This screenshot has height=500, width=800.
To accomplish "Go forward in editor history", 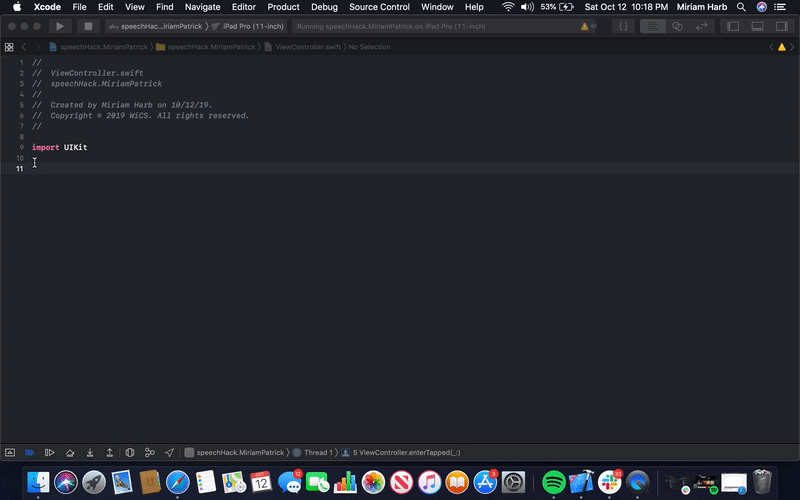I will pyautogui.click(x=38, y=47).
